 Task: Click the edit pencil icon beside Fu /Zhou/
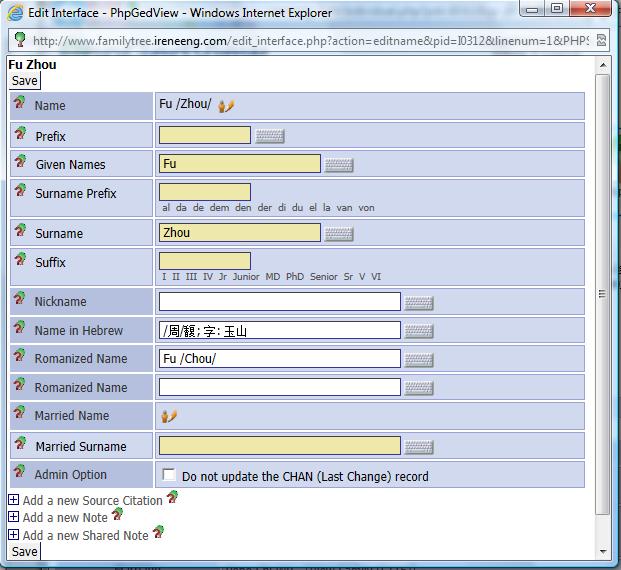click(x=227, y=105)
